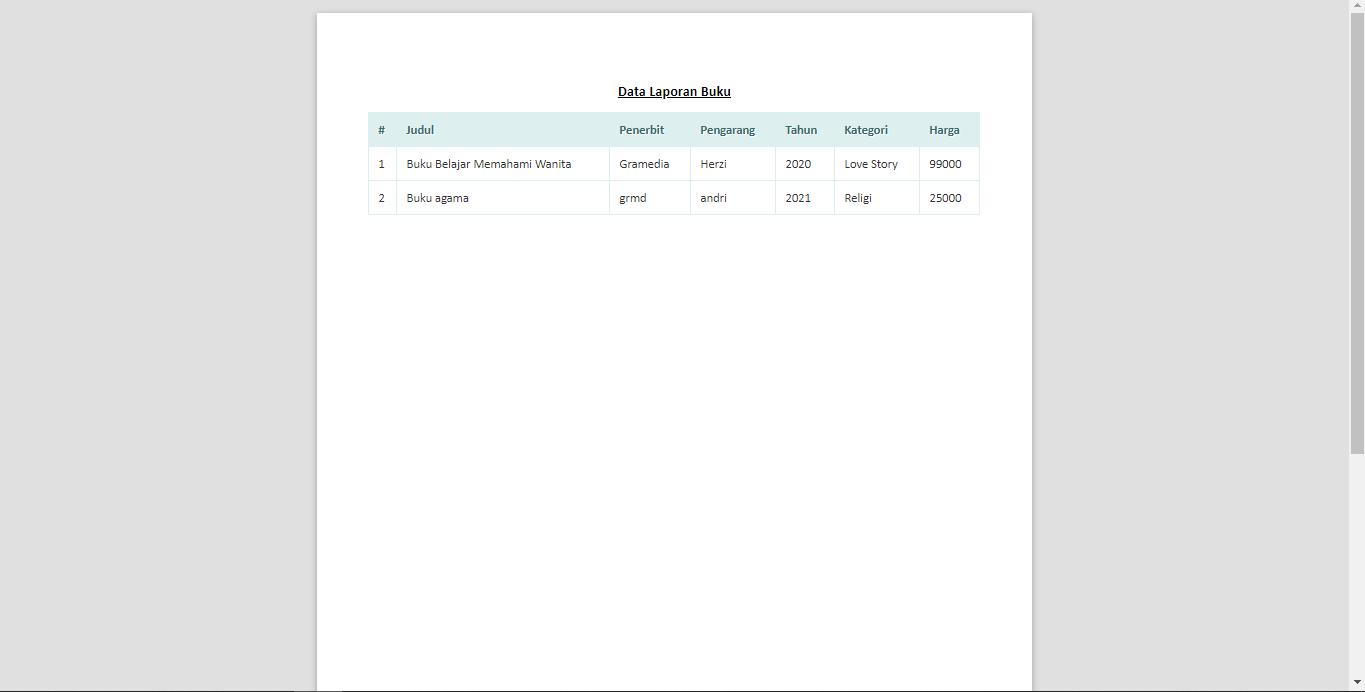Select the Penerbit column header
Screen dimensions: 1365x692
coord(642,129)
